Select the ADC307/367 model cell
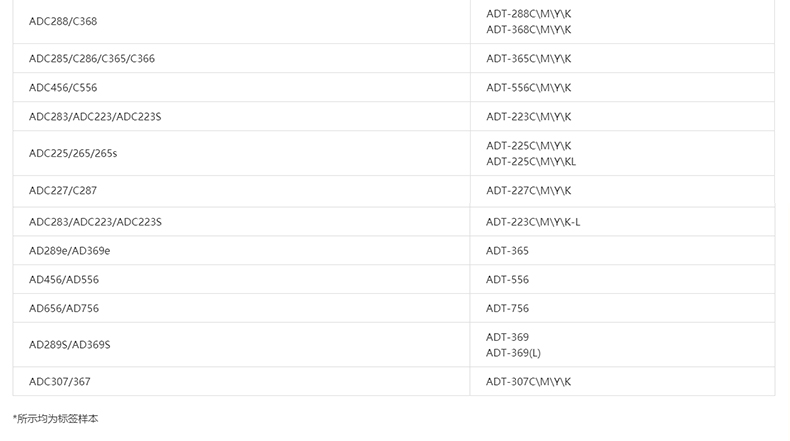Viewport: 790px width, 441px height. click(60, 381)
